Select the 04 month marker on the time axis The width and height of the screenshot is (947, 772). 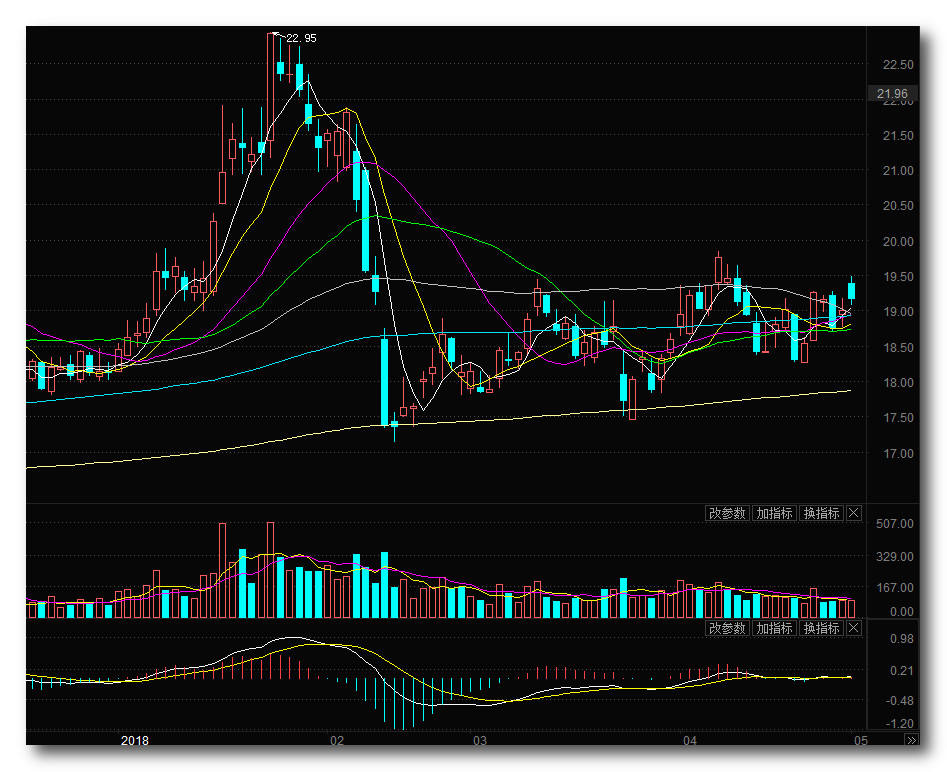coord(689,741)
